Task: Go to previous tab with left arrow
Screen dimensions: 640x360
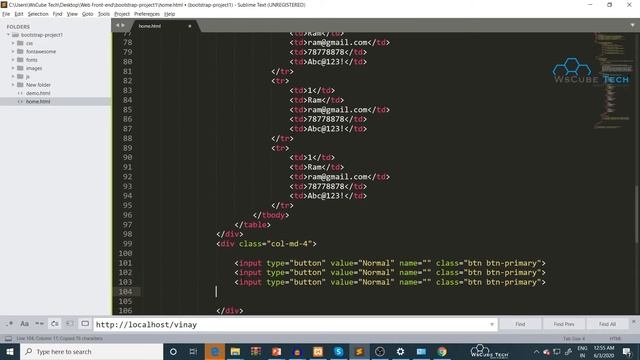Action: tap(117, 25)
